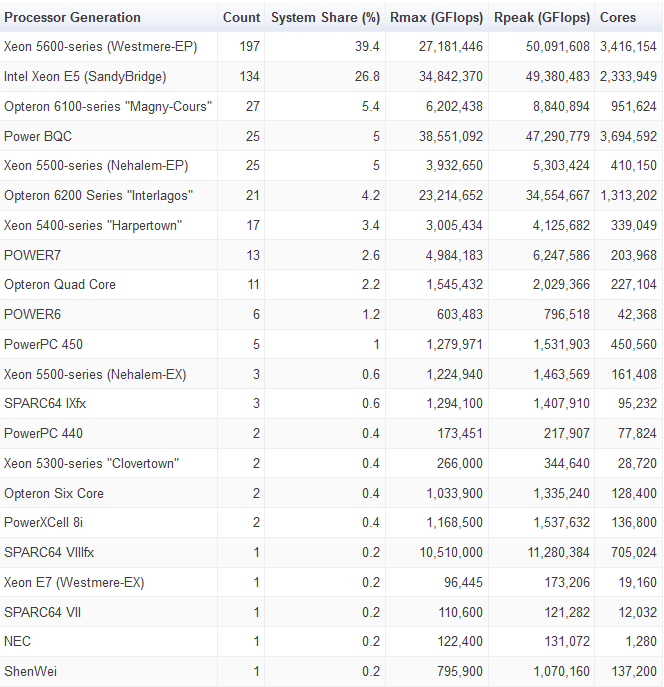Select the SPARC64 VIIIfx cell
The width and height of the screenshot is (664, 687).
point(49,552)
